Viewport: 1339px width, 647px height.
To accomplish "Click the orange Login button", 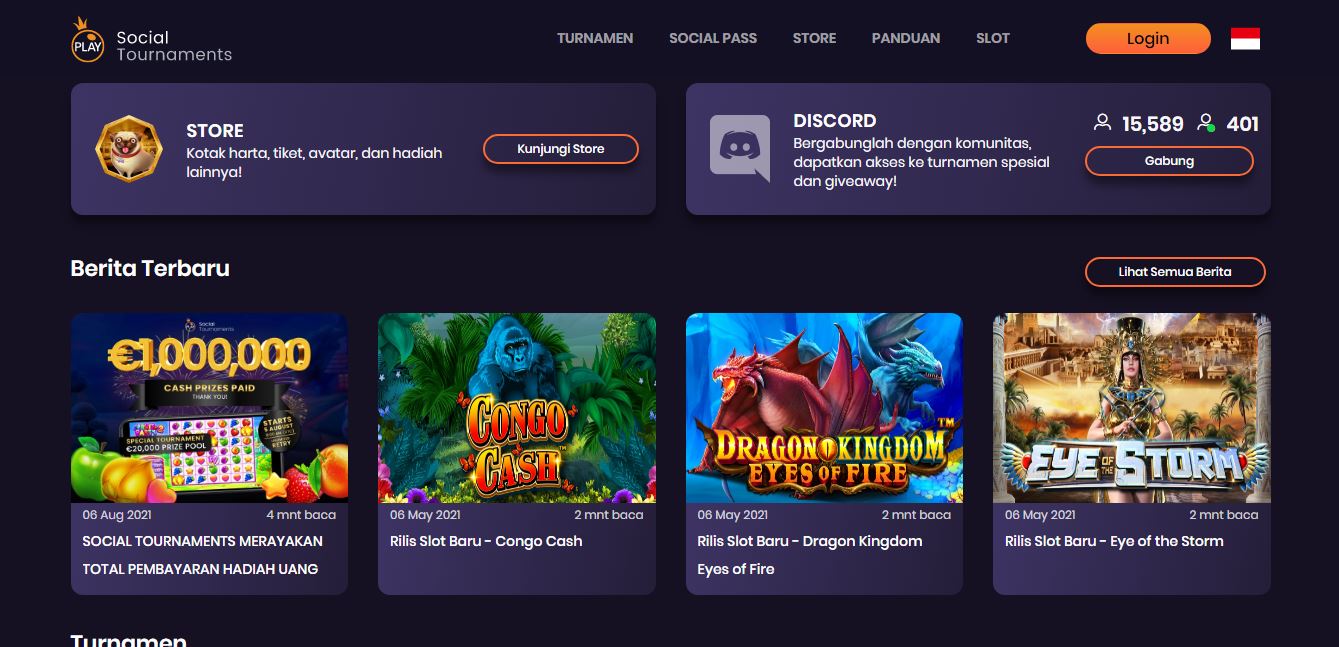I will coord(1148,38).
